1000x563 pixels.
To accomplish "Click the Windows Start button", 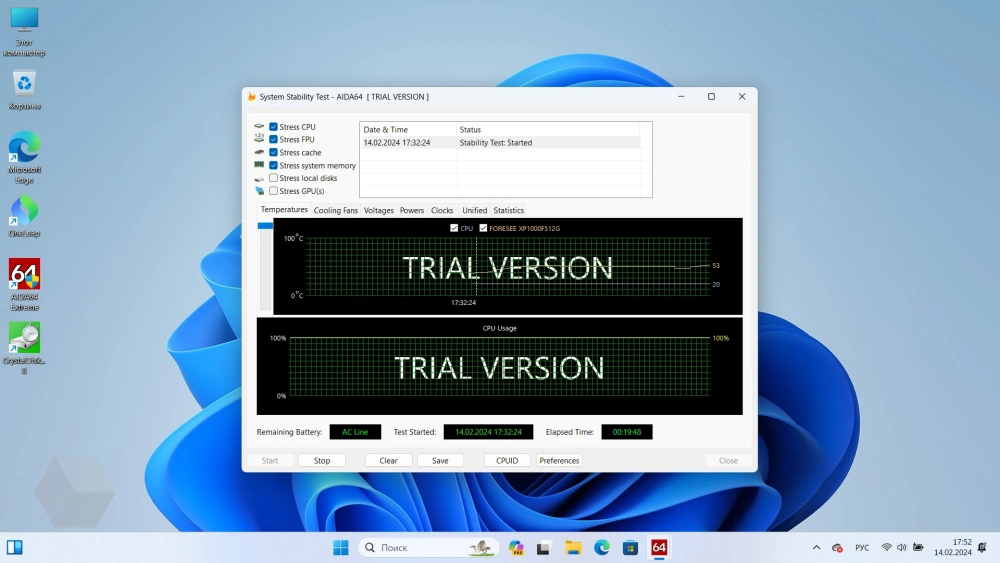I will tap(341, 547).
